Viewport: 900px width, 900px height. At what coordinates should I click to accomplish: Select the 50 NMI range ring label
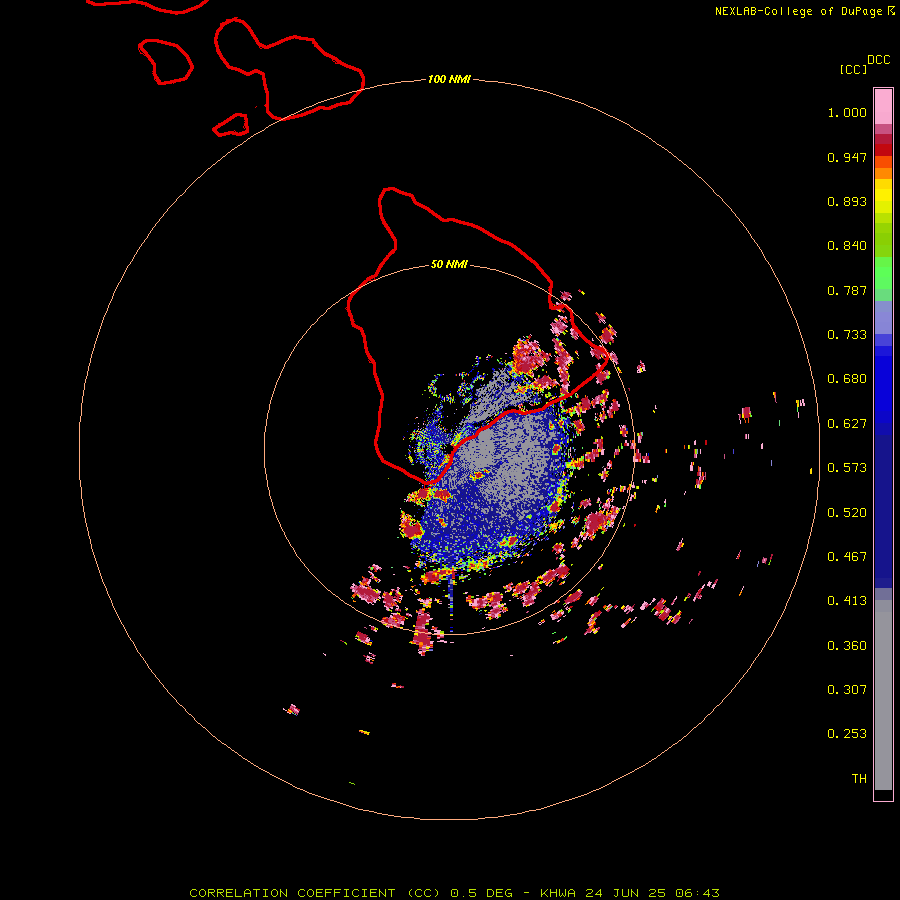[449, 264]
